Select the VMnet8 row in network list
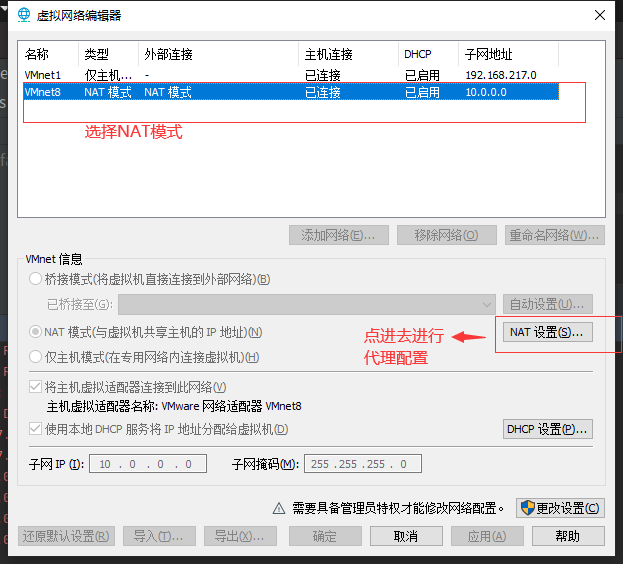Image resolution: width=623 pixels, height=564 pixels. pos(291,92)
